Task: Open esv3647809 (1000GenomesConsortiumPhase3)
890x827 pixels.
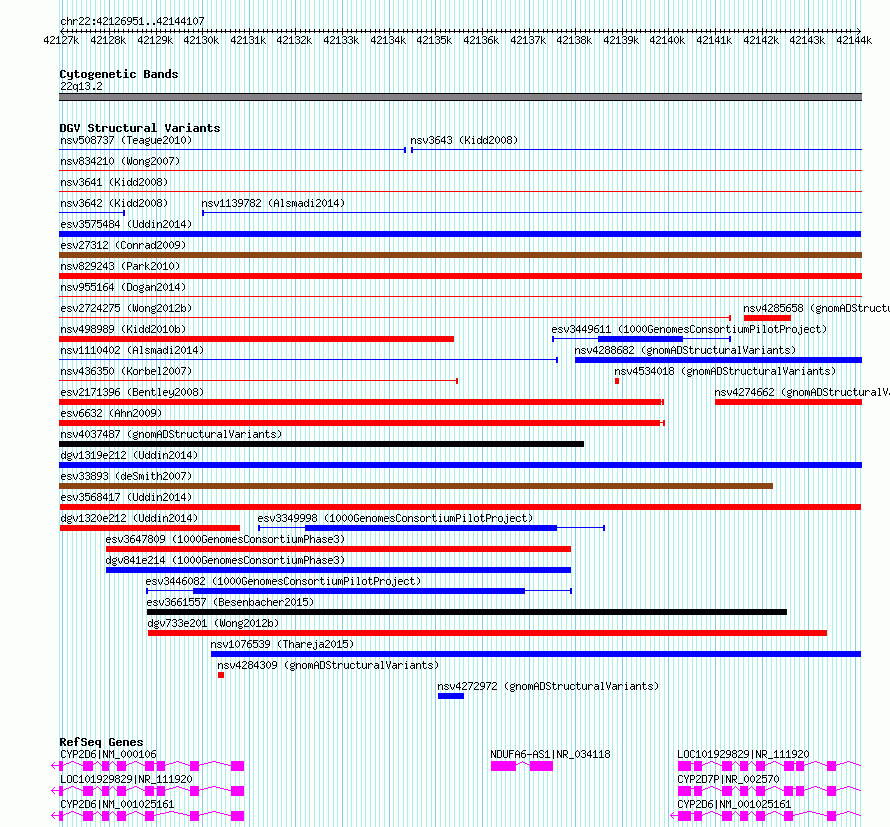Action: (x=225, y=539)
